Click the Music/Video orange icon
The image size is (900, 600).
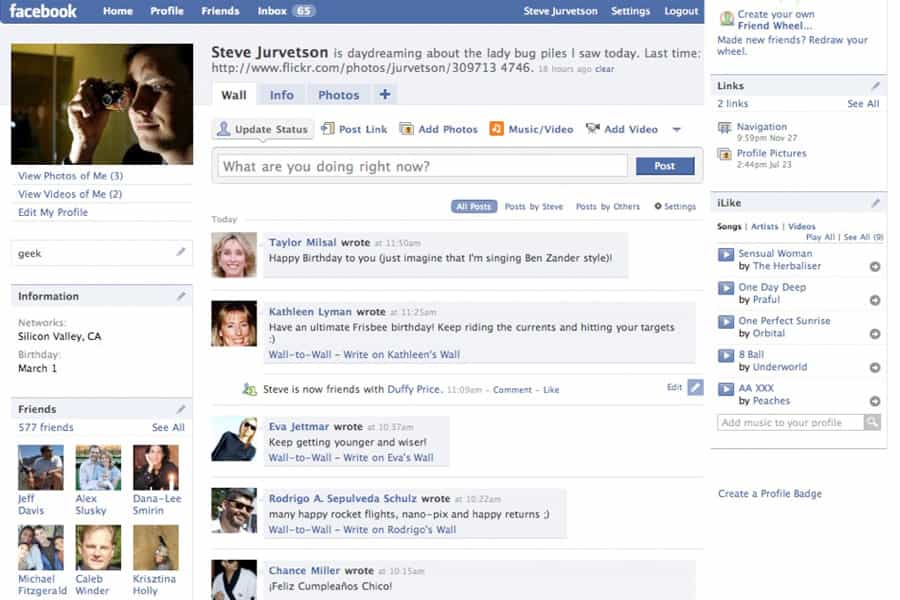click(x=496, y=129)
